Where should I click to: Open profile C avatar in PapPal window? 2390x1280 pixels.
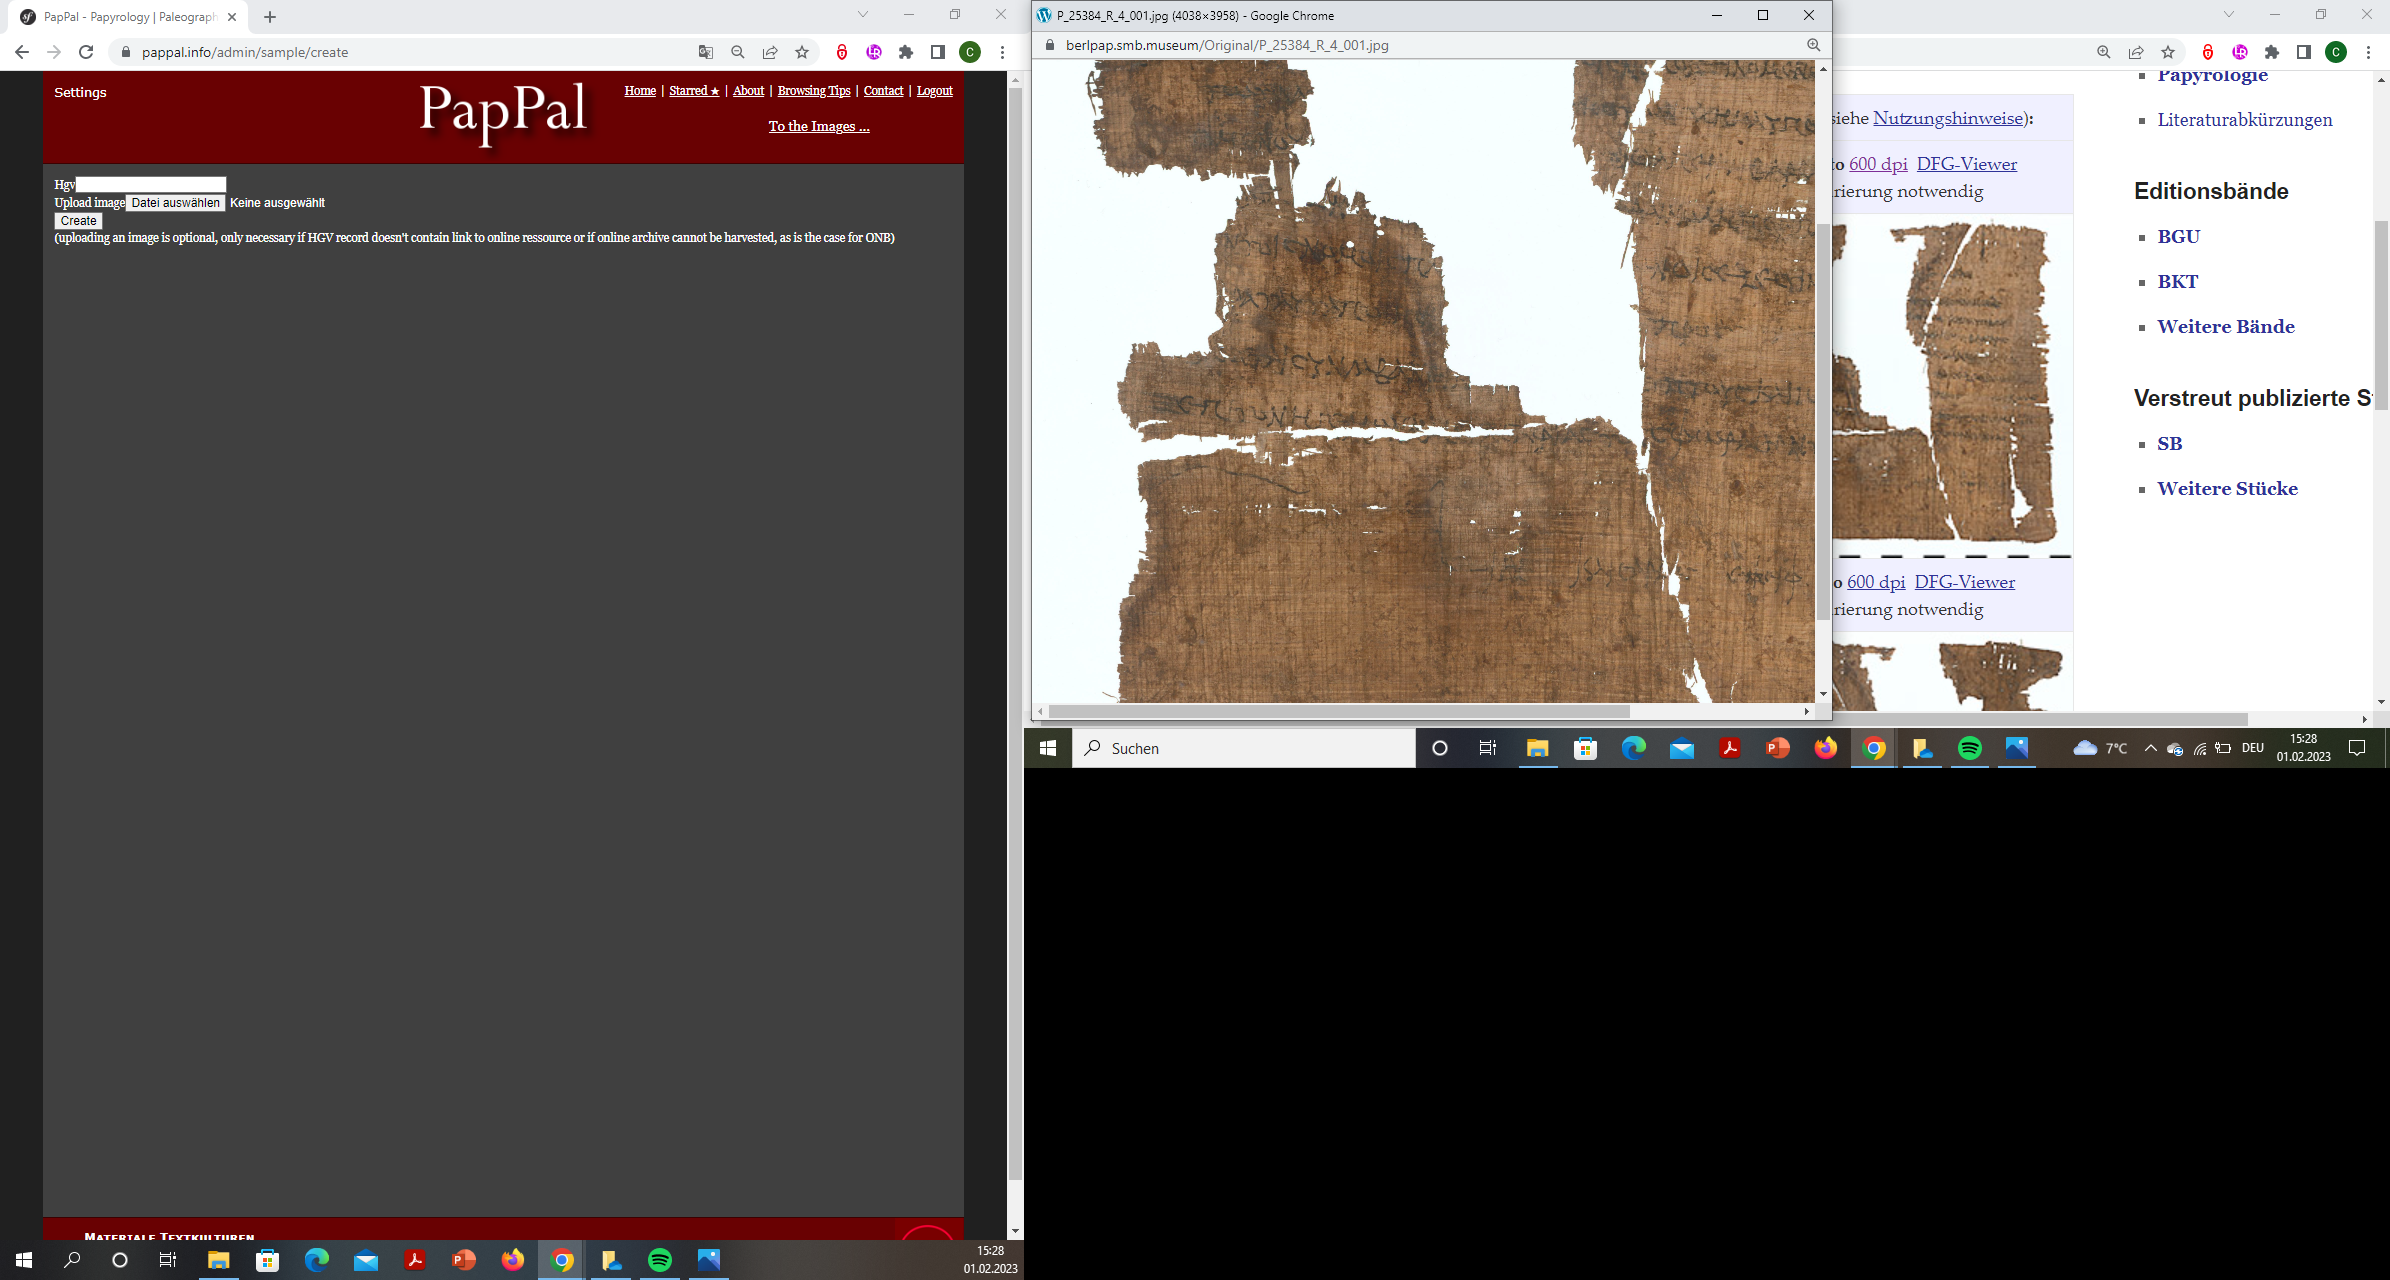970,52
